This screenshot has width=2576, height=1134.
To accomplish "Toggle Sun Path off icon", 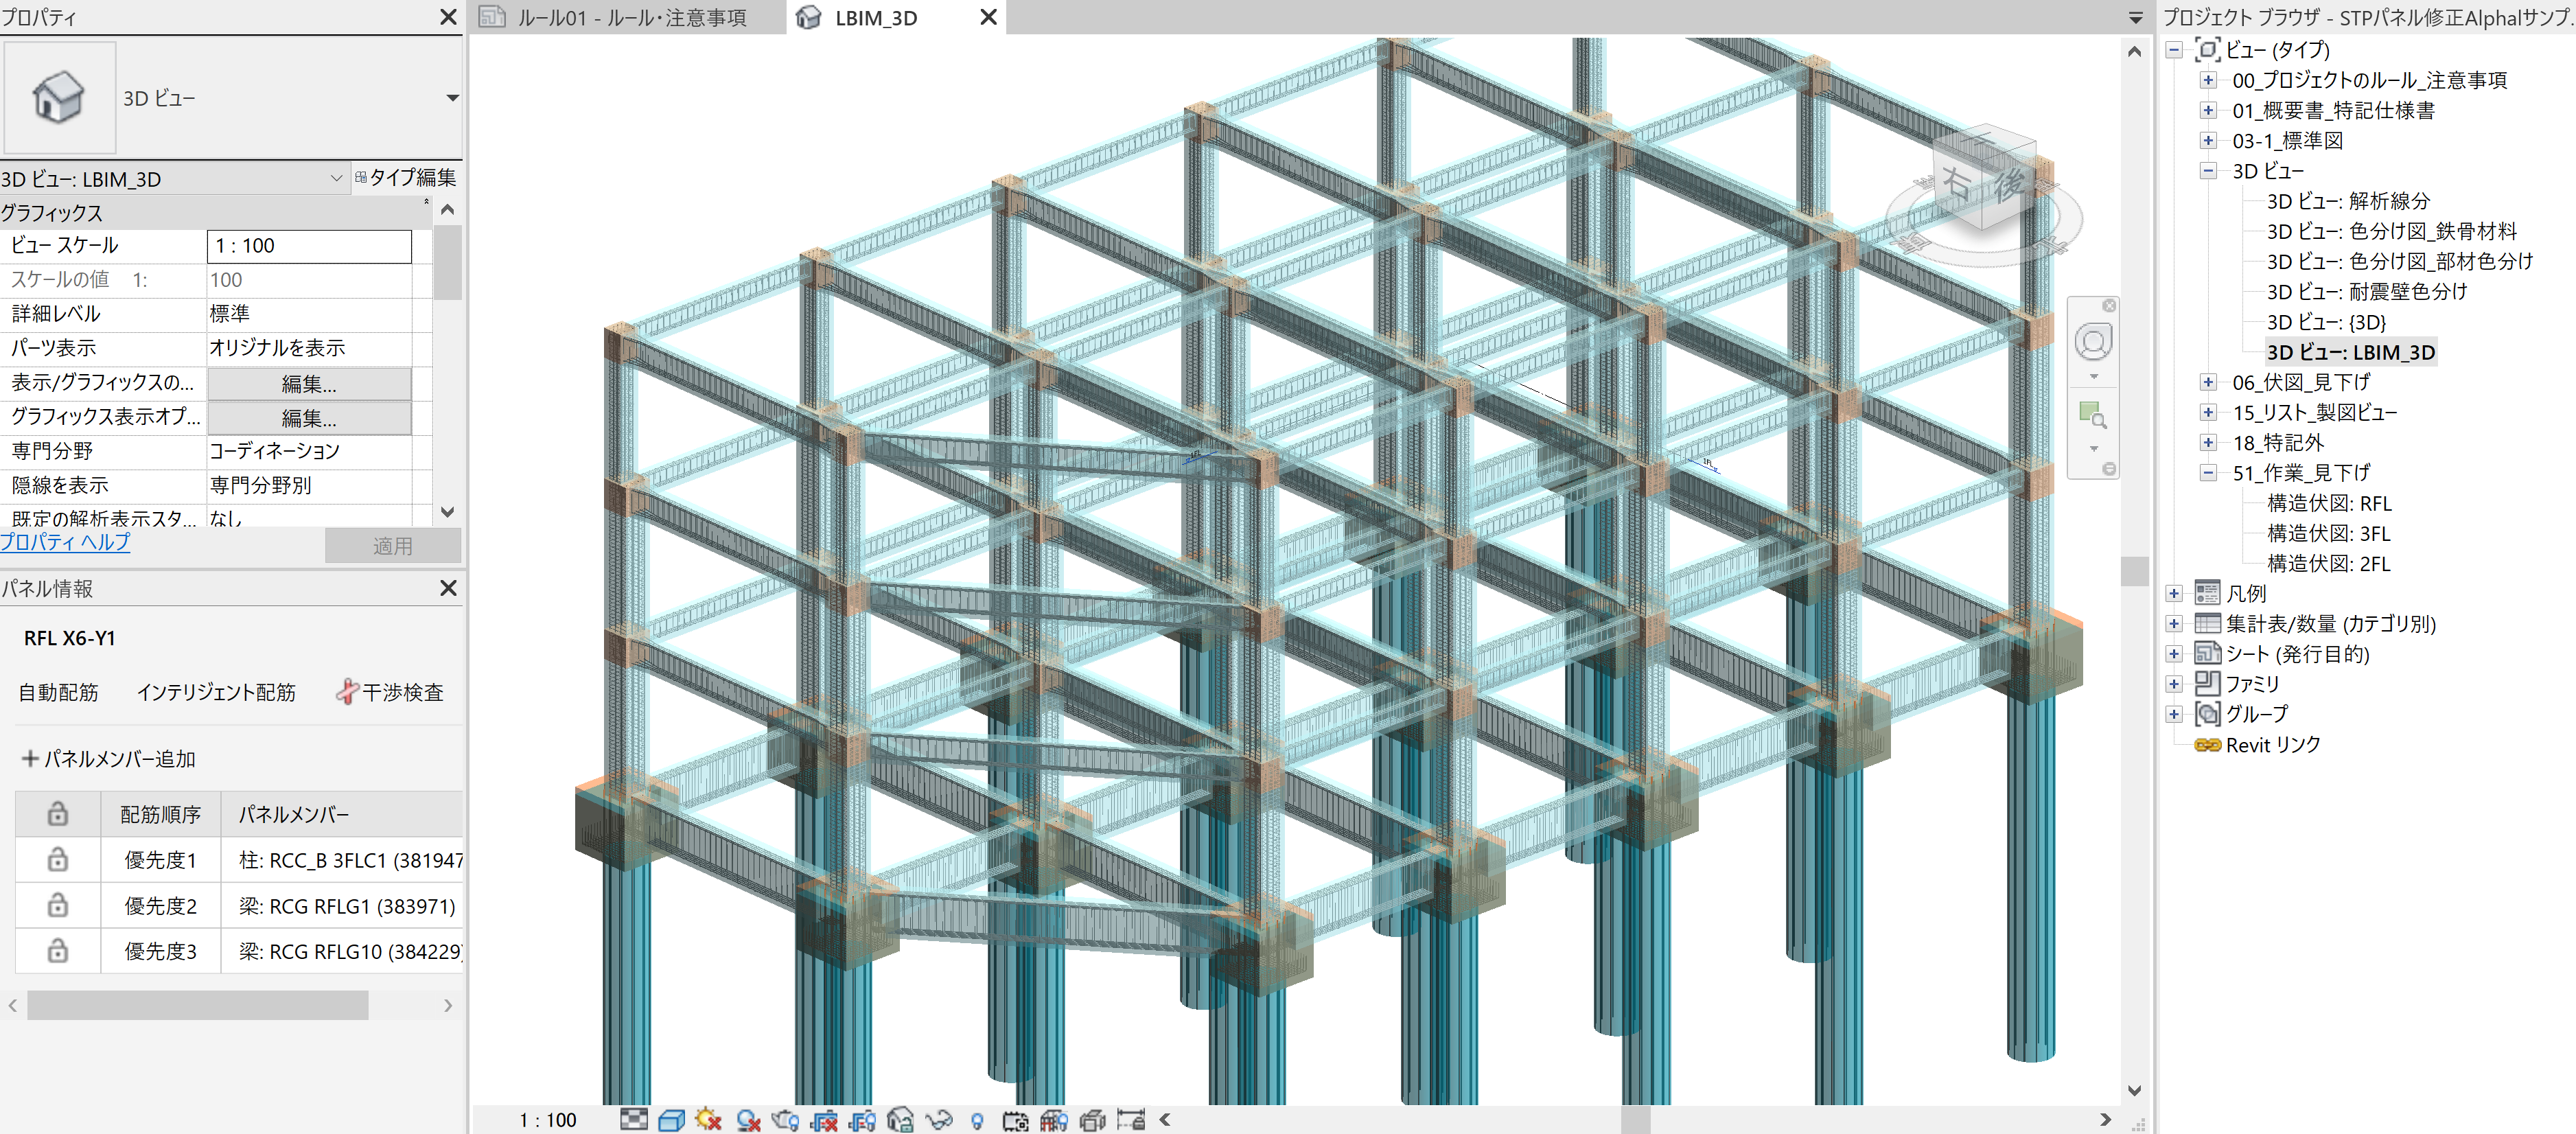I will [709, 1119].
